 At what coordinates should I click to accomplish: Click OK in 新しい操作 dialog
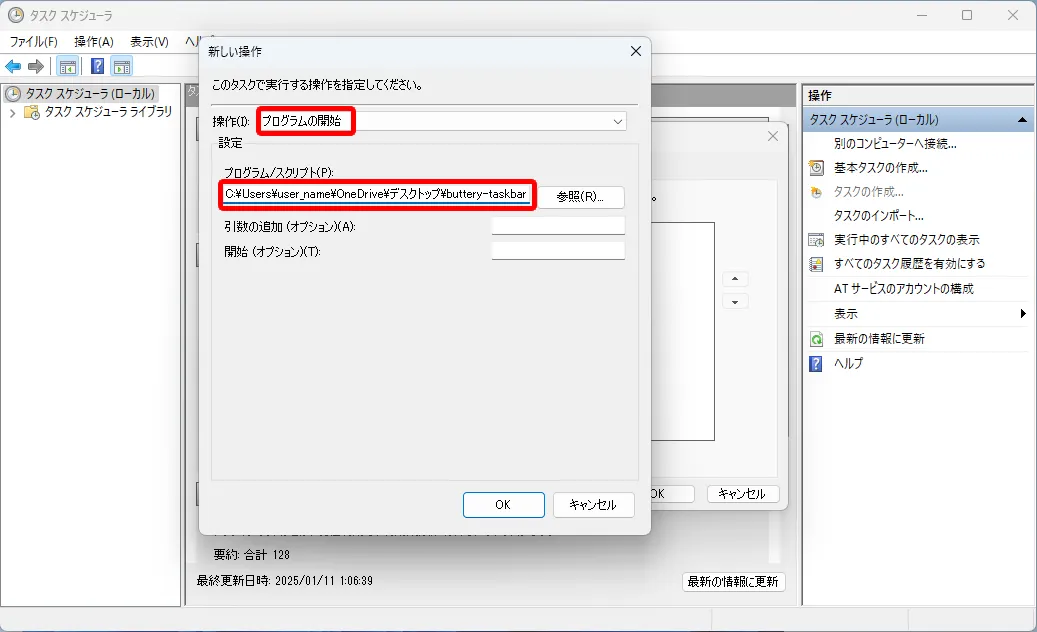pyautogui.click(x=503, y=505)
